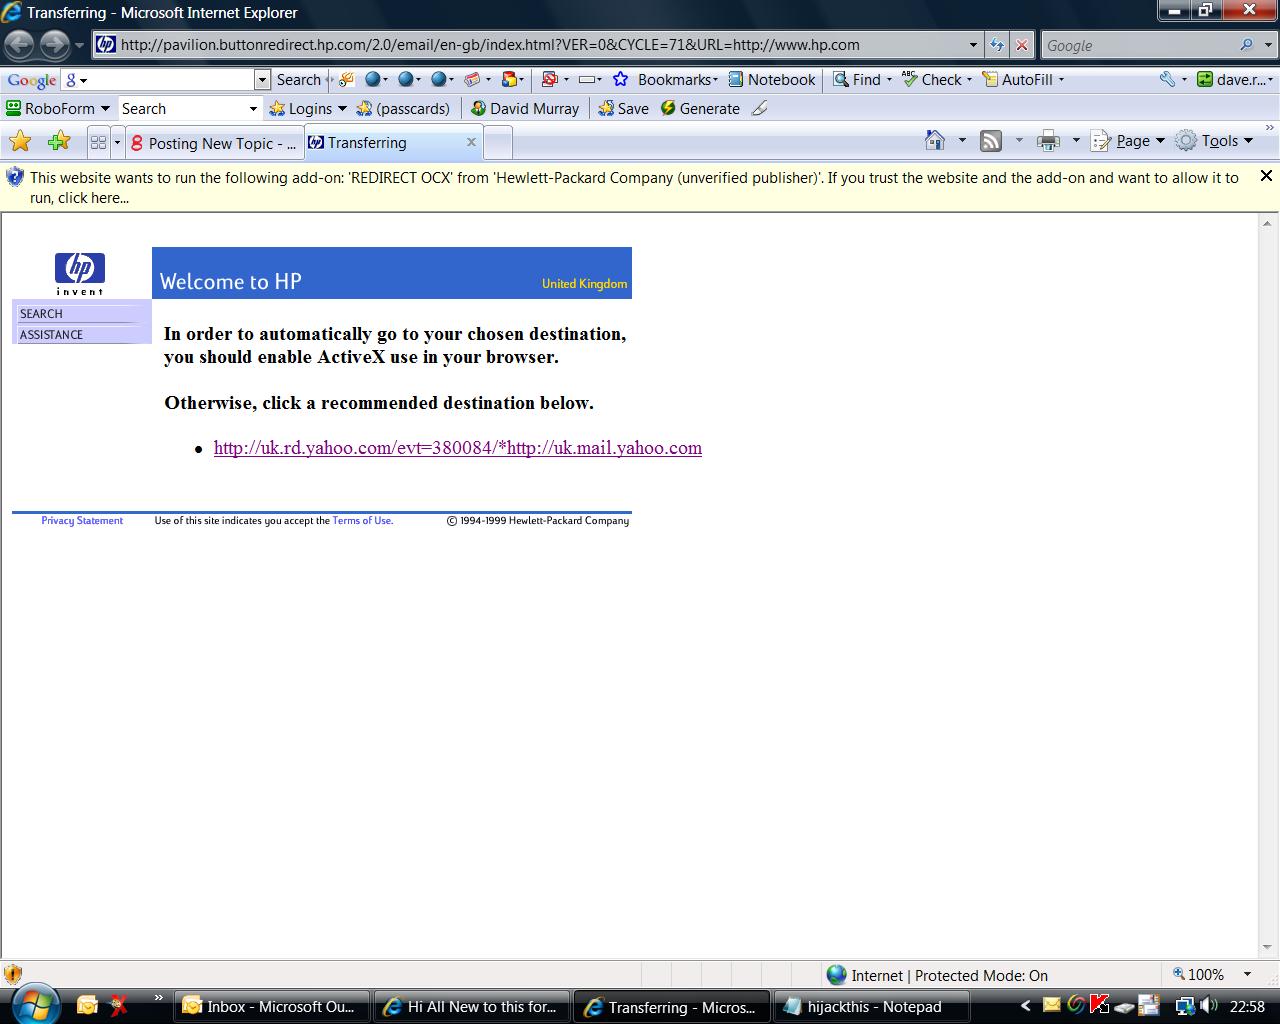
Task: Click inside the address bar URL
Action: pyautogui.click(x=490, y=45)
